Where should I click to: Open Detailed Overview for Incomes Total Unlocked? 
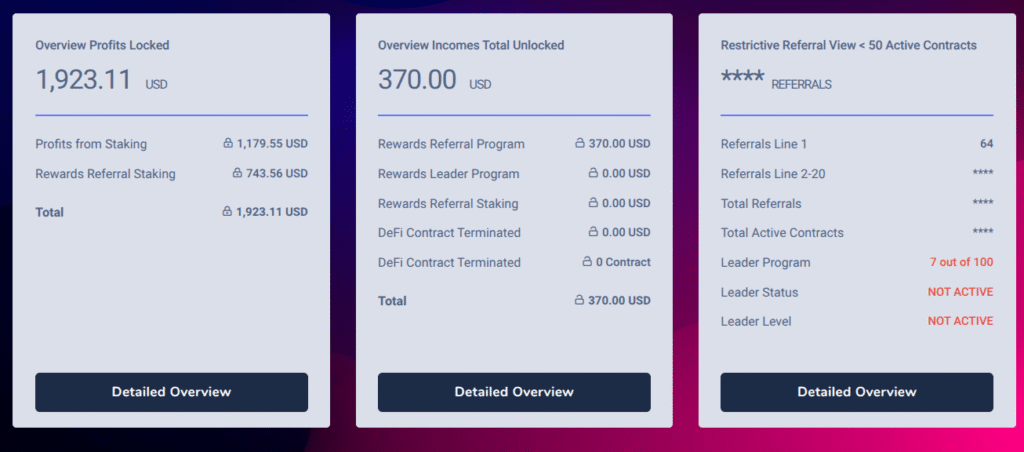(x=514, y=392)
